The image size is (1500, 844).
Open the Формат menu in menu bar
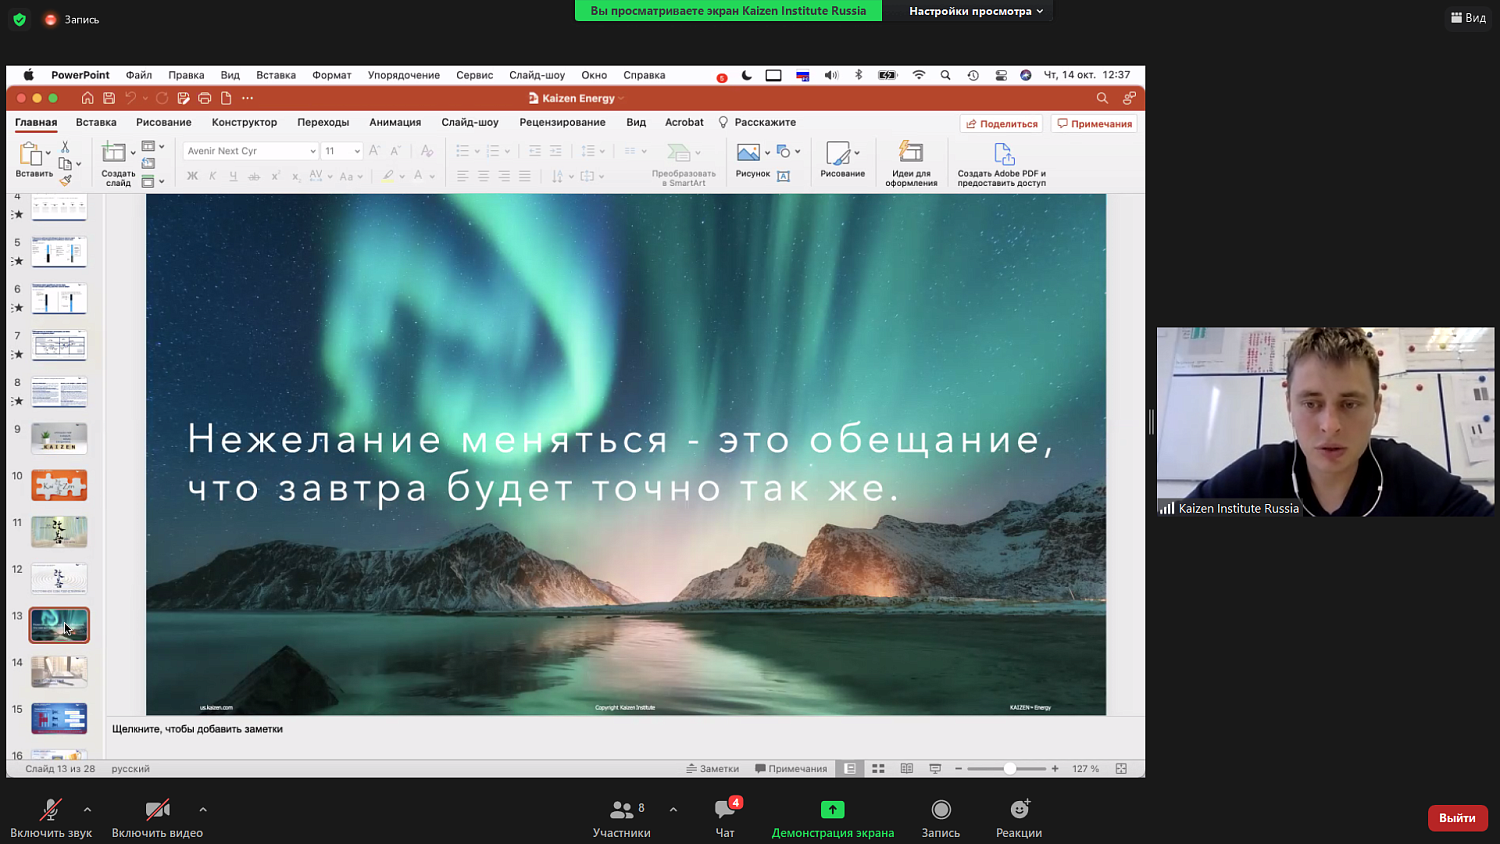tap(332, 75)
